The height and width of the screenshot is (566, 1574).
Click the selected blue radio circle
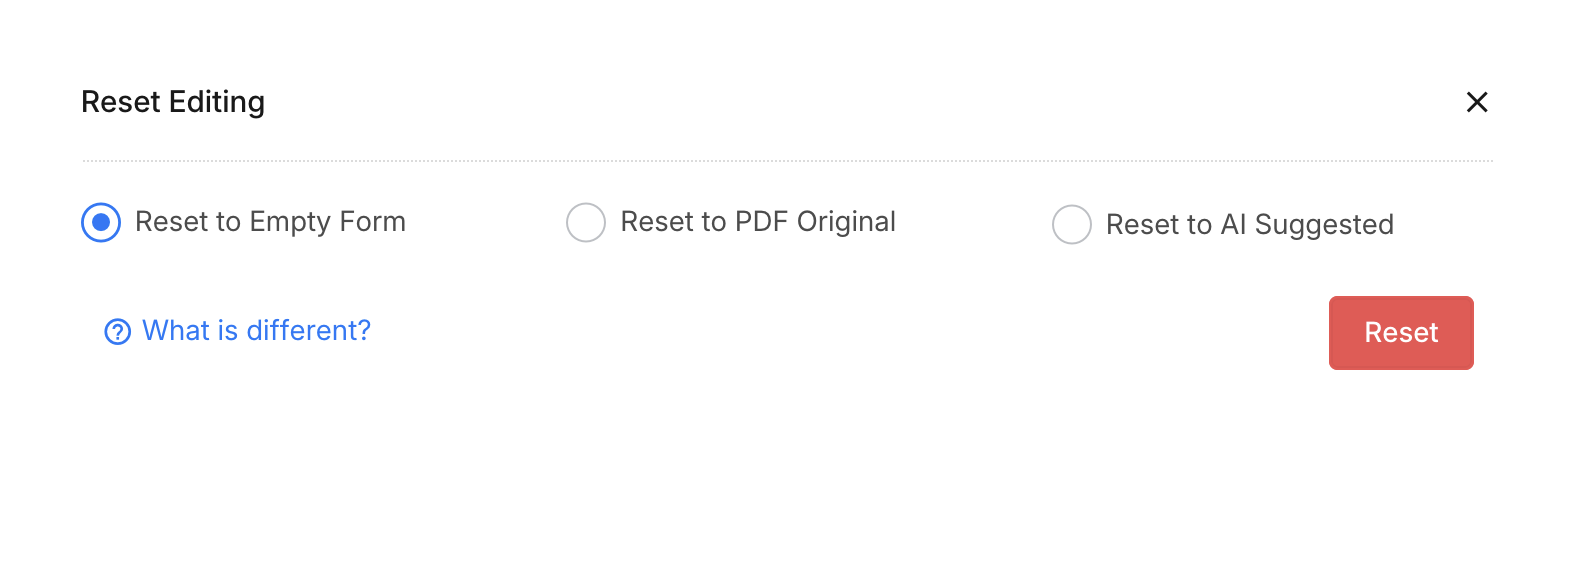point(101,222)
